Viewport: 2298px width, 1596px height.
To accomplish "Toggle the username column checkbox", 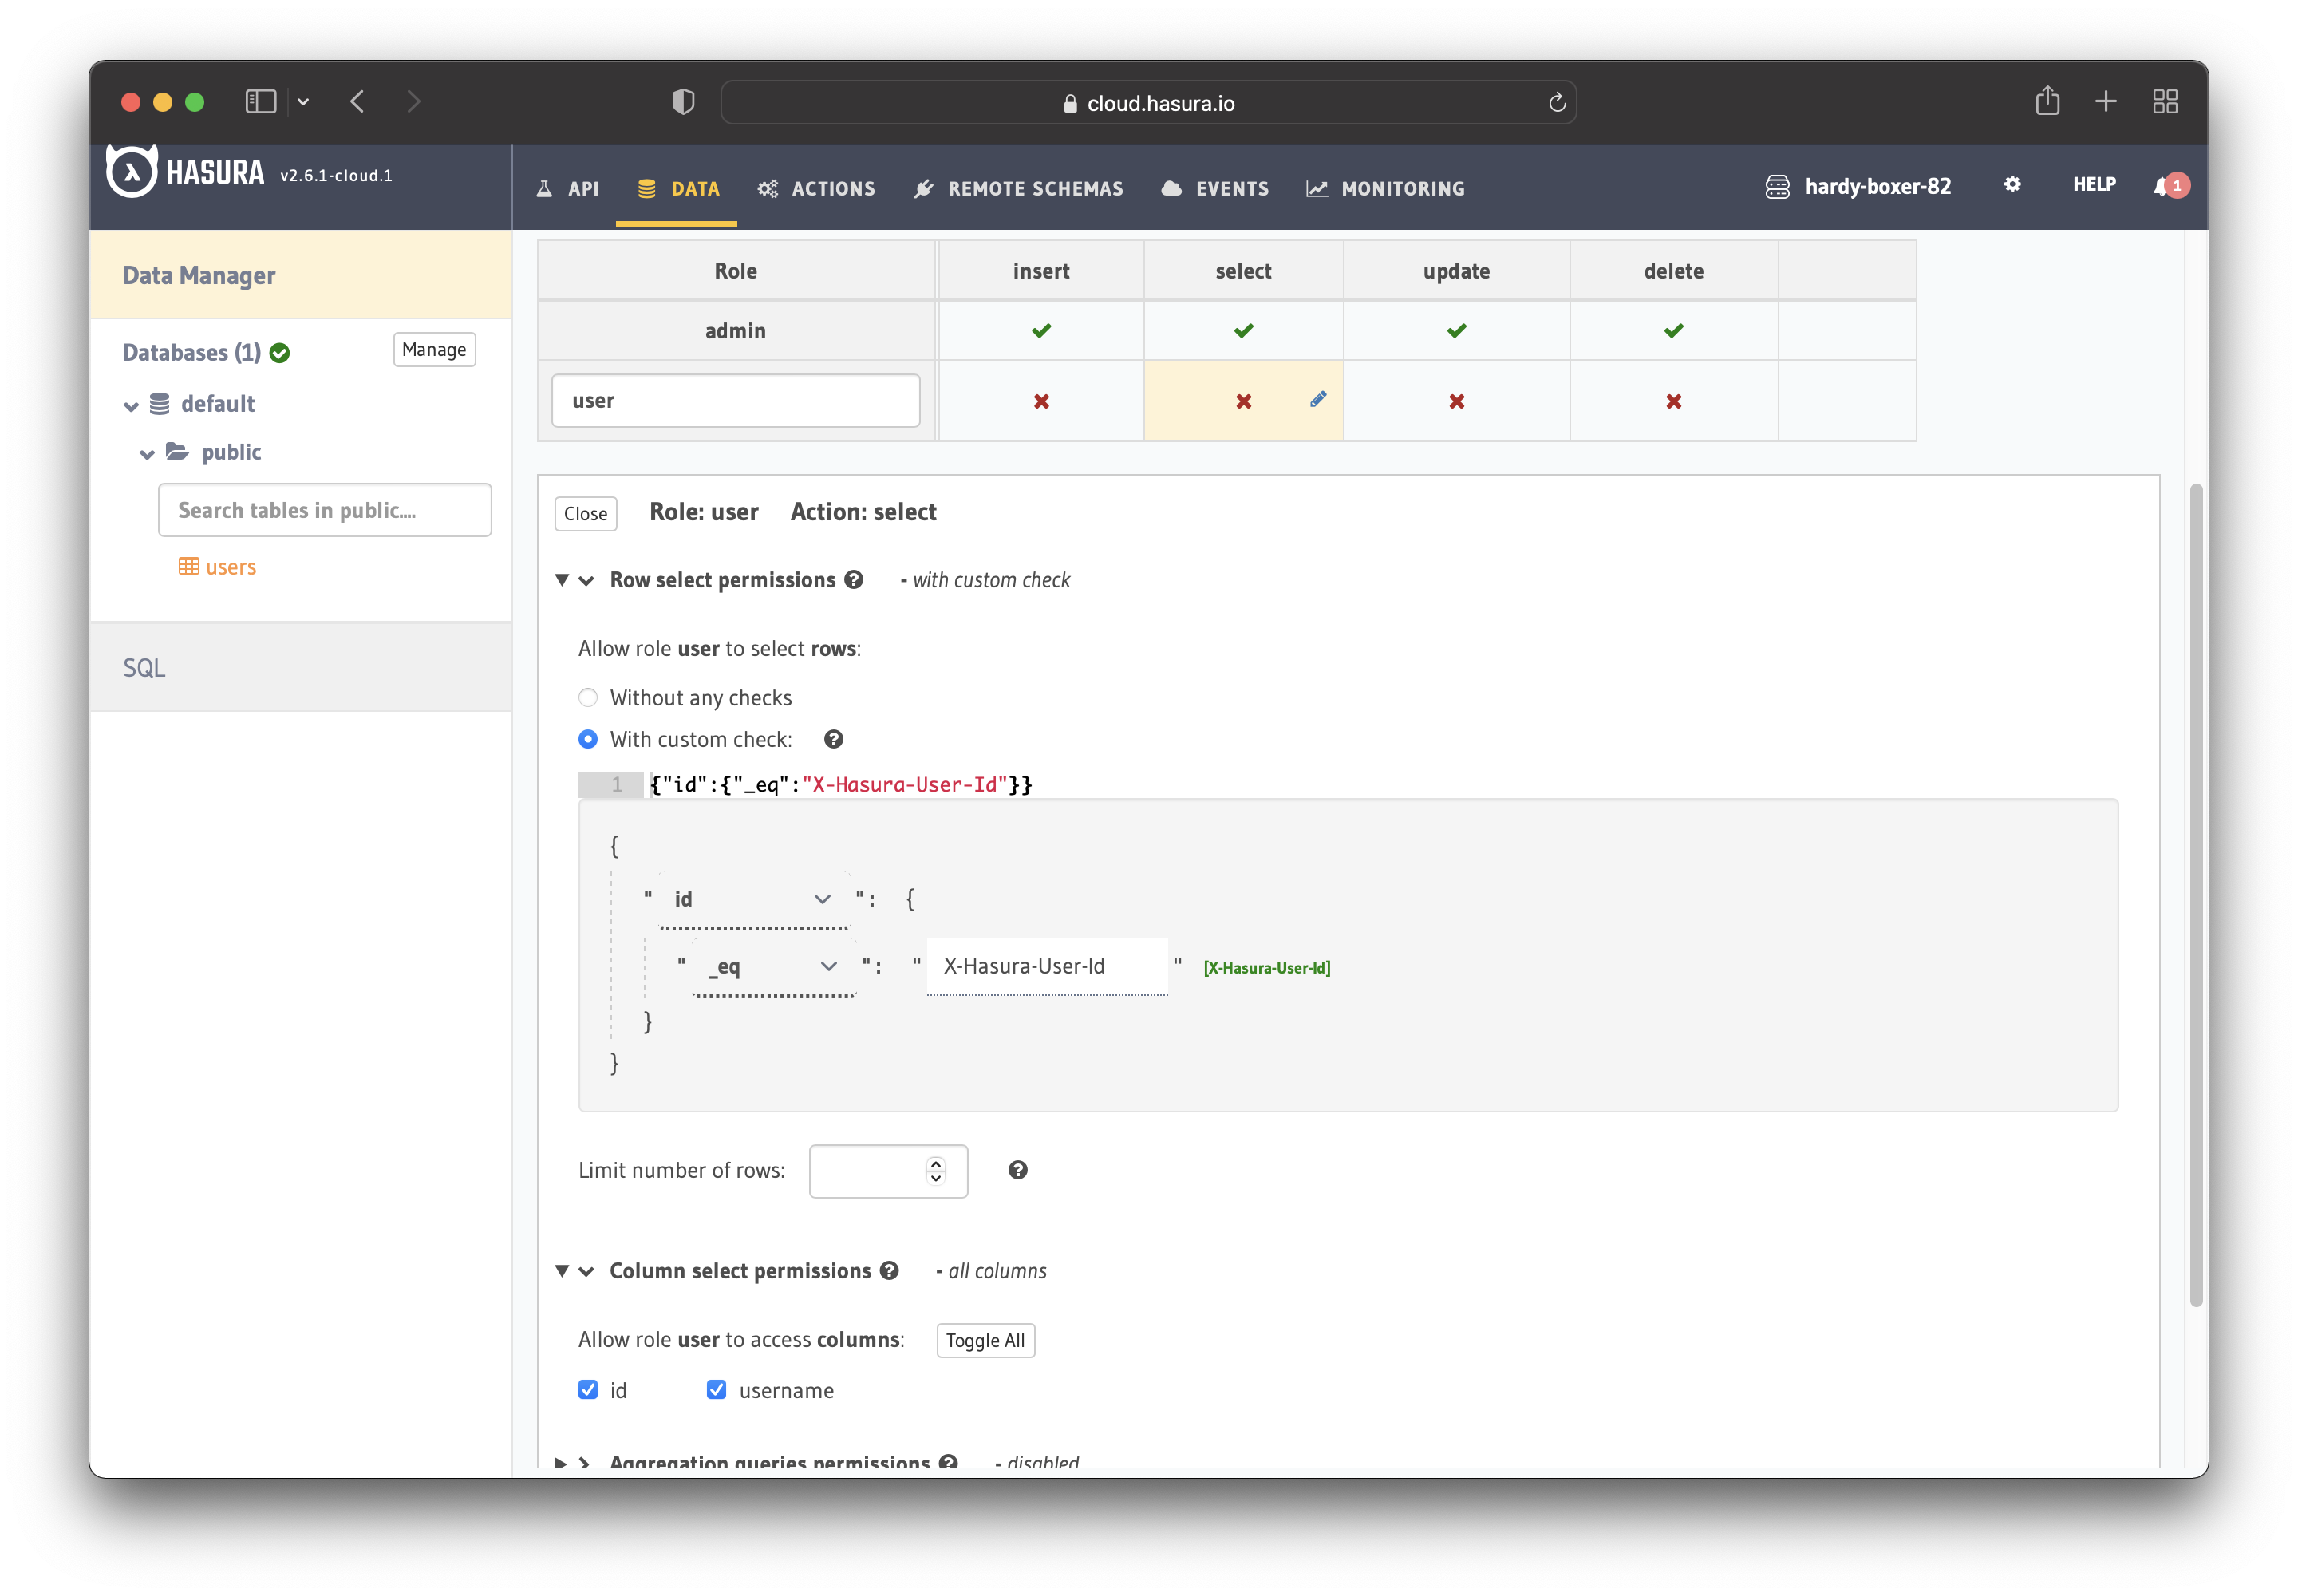I will (717, 1390).
